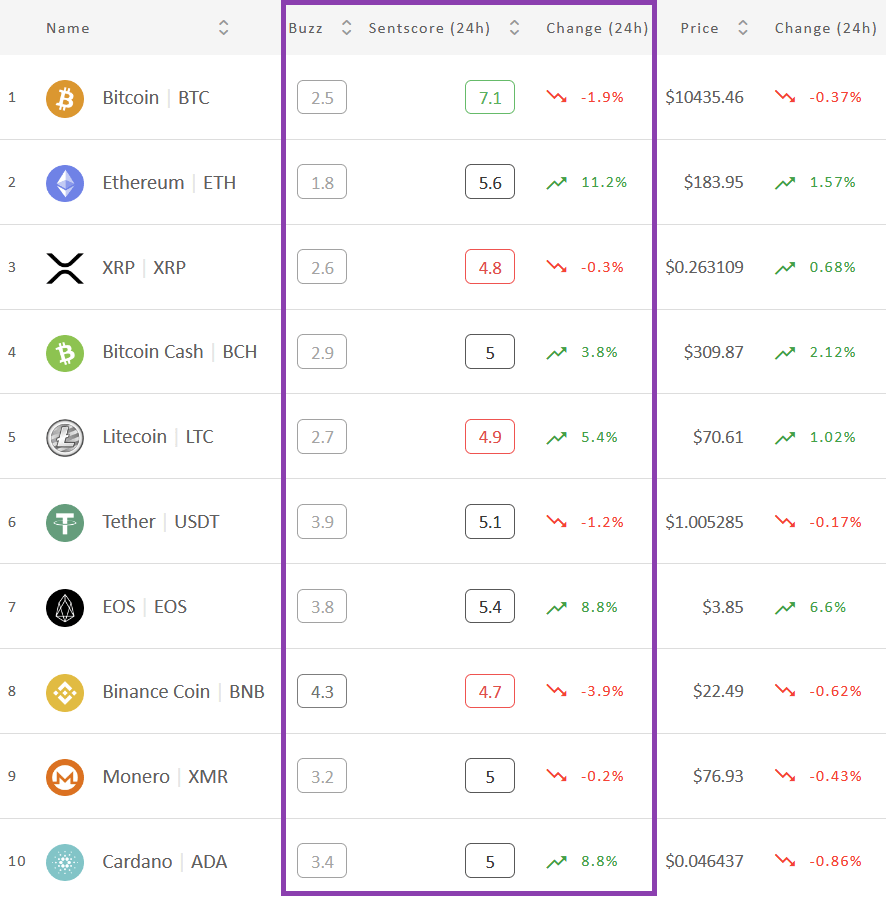
Task: Sort by Price column arrows
Action: pyautogui.click(x=743, y=28)
